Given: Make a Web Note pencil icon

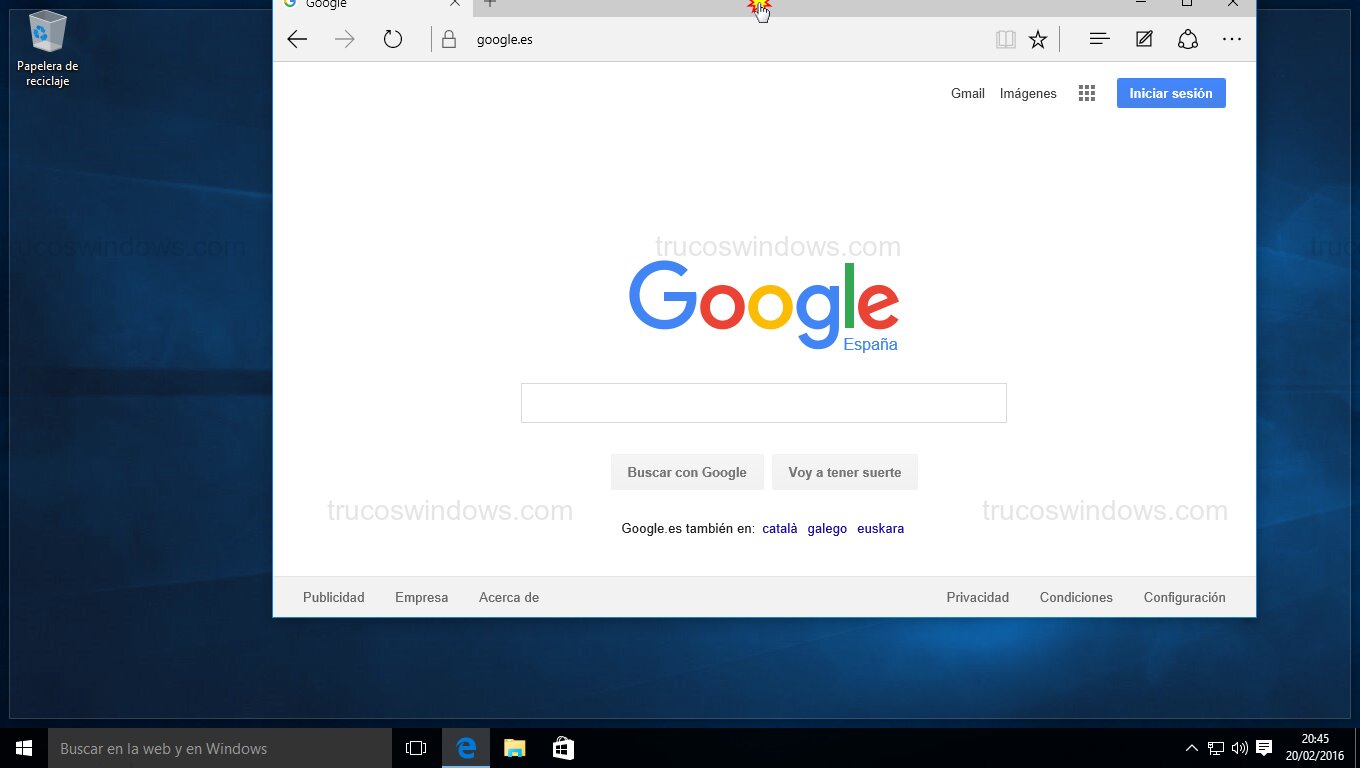Looking at the screenshot, I should (1144, 40).
